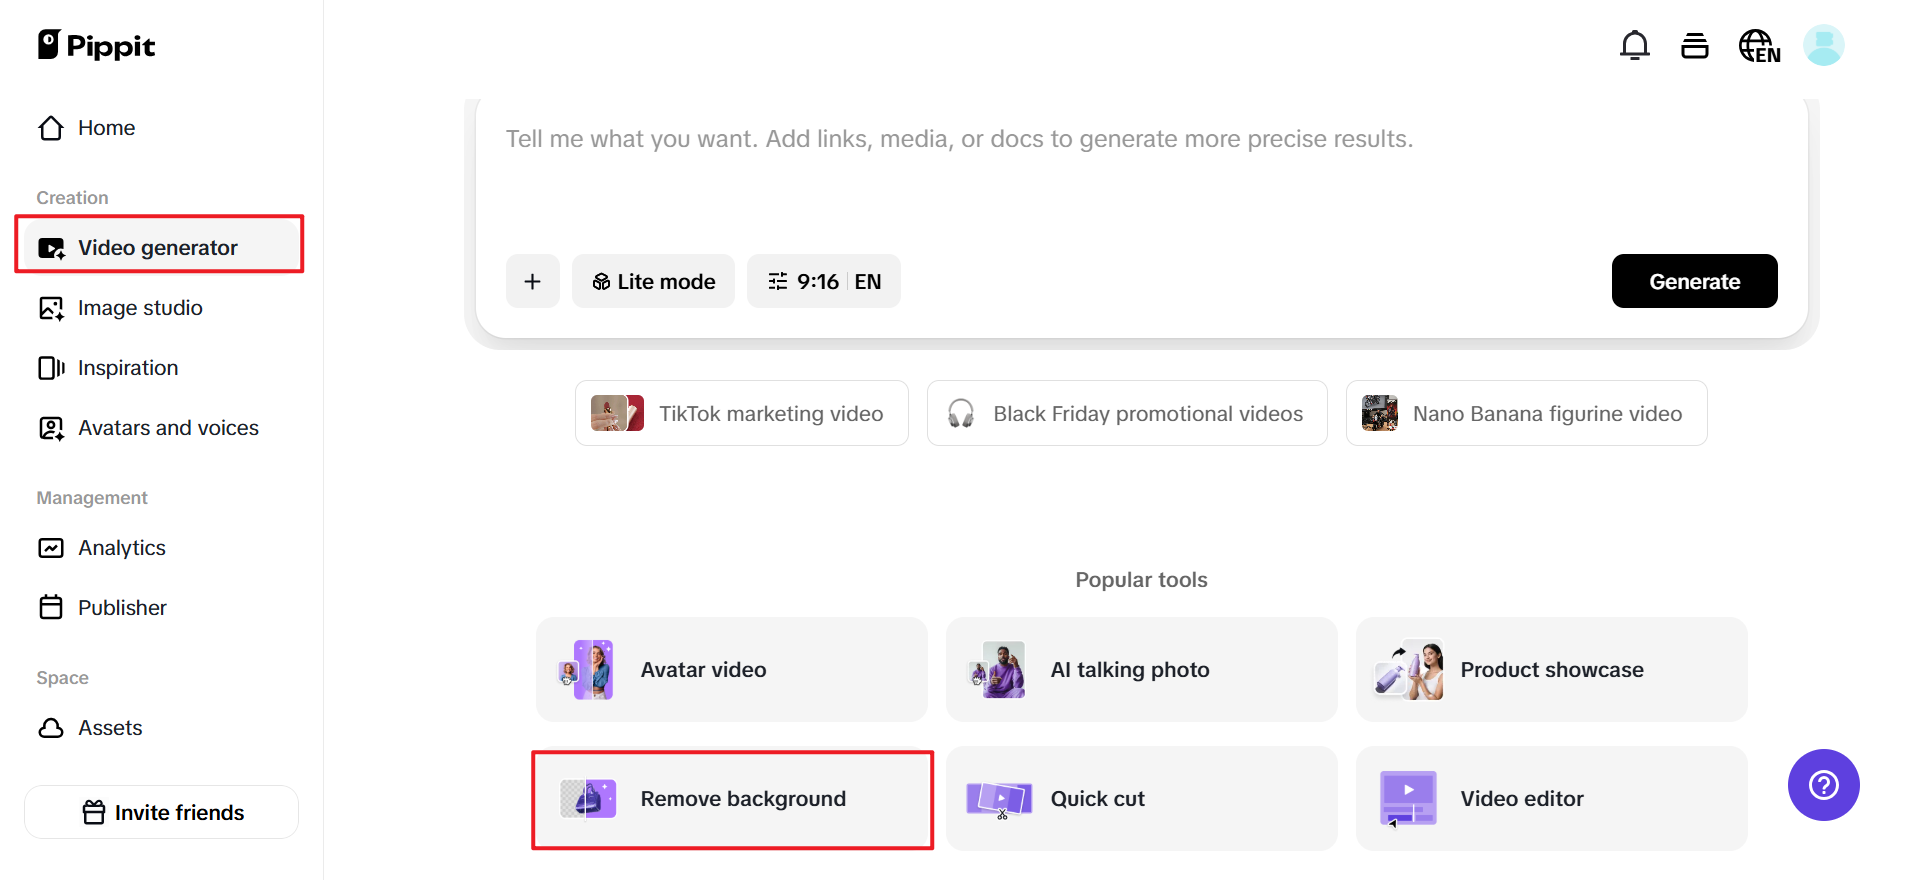The height and width of the screenshot is (880, 1906).
Task: Open Image studio in sidebar
Action: coord(140,308)
